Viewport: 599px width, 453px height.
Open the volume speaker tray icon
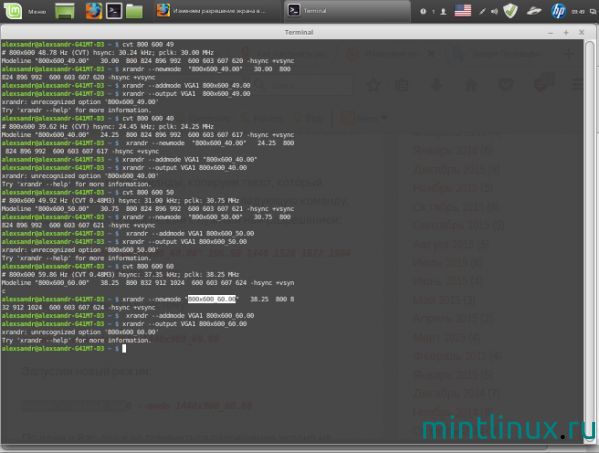click(494, 11)
